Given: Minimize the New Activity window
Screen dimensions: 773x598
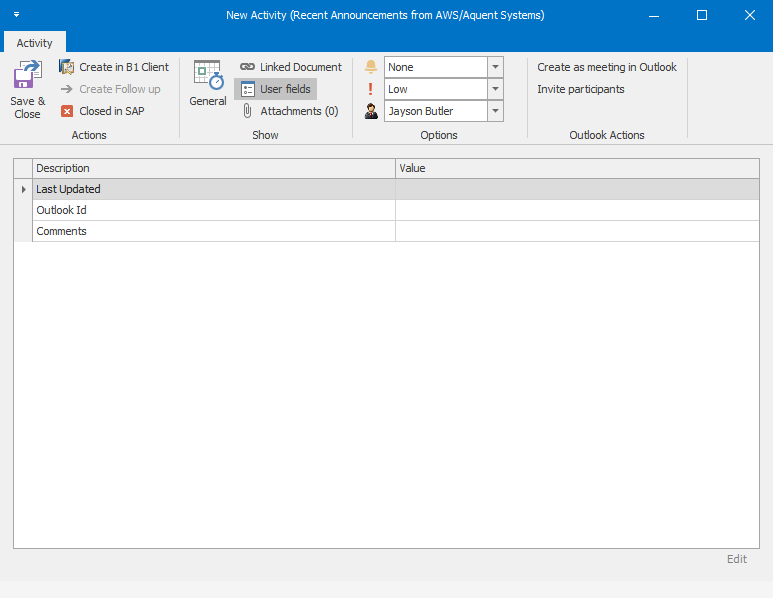Looking at the screenshot, I should pyautogui.click(x=654, y=15).
